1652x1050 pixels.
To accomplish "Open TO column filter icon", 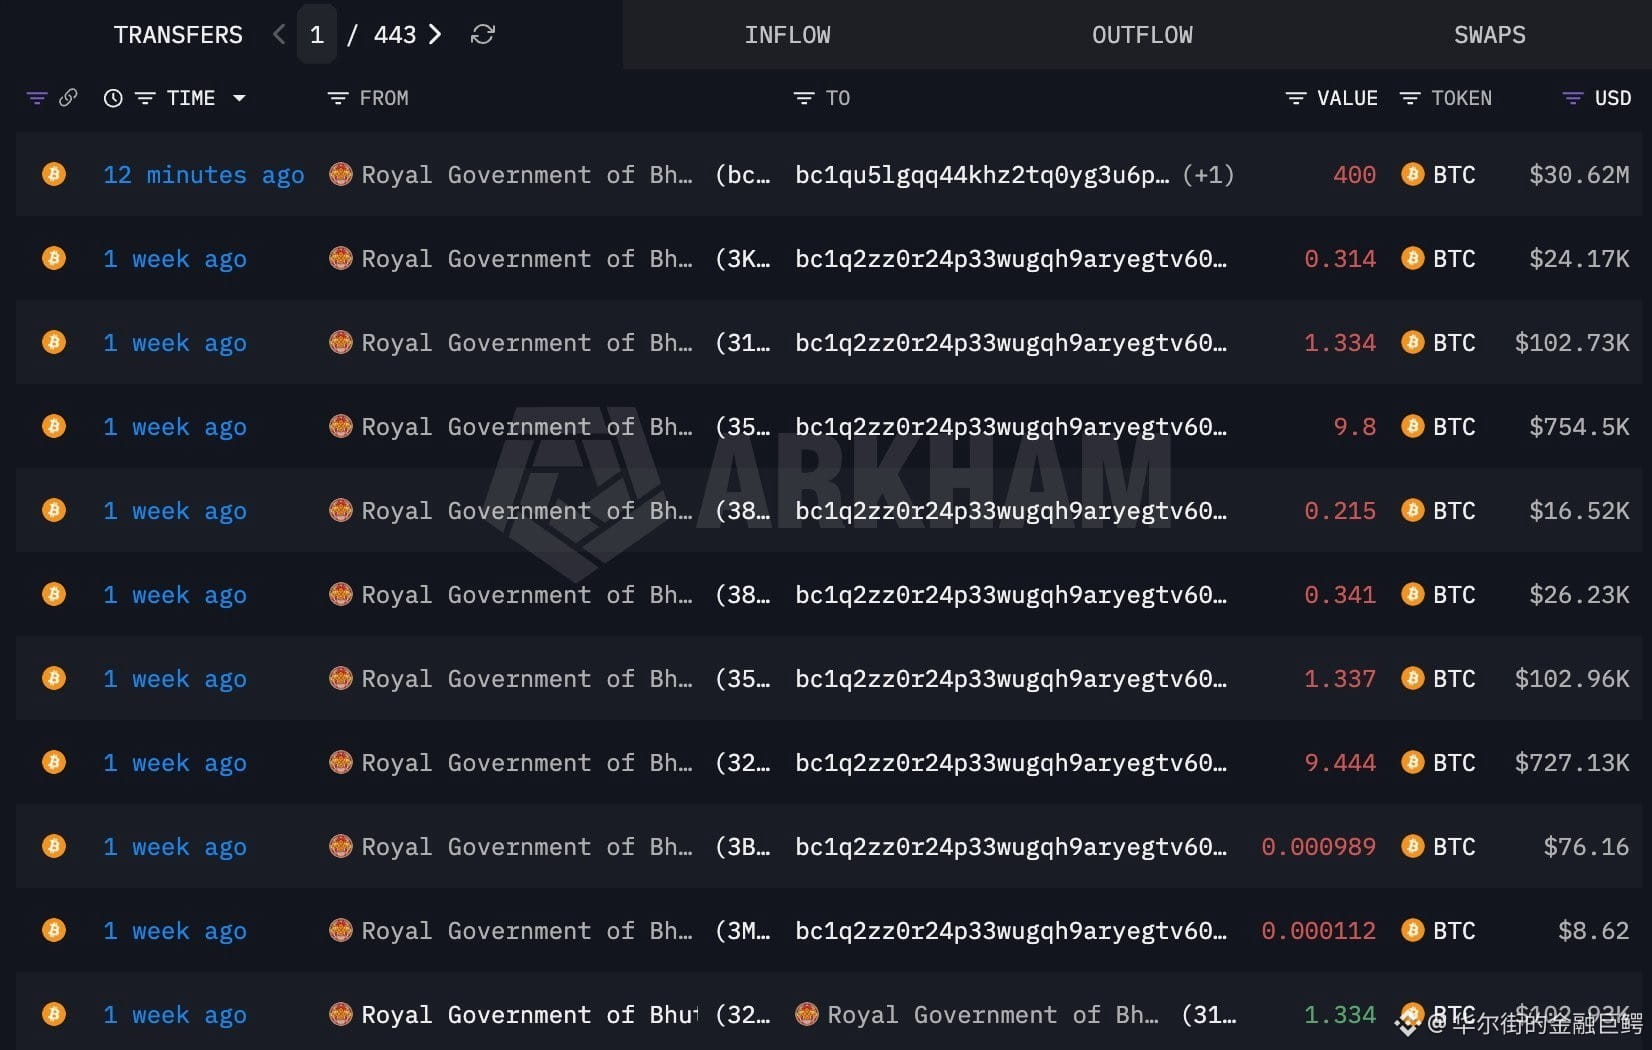I will pos(804,98).
